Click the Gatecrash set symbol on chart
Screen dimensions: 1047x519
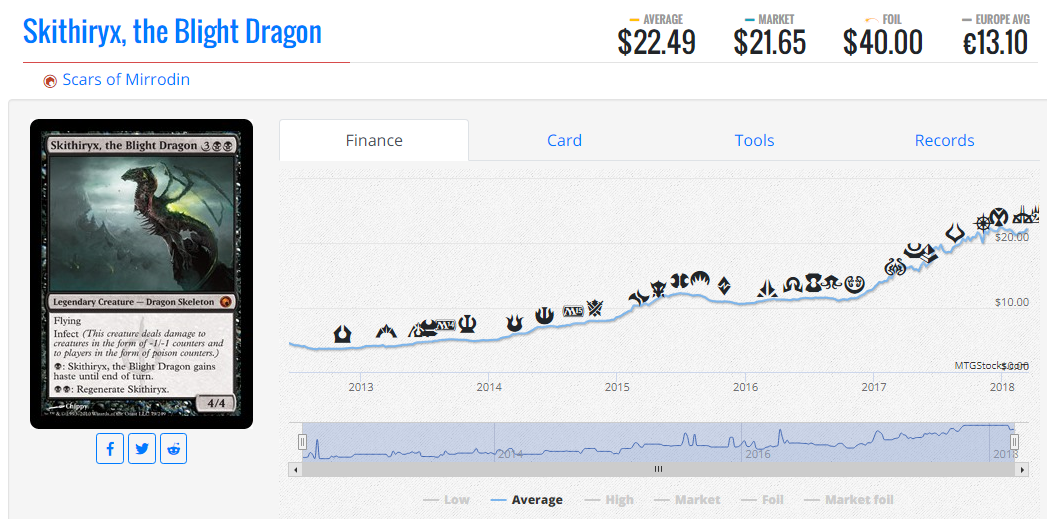(386, 330)
